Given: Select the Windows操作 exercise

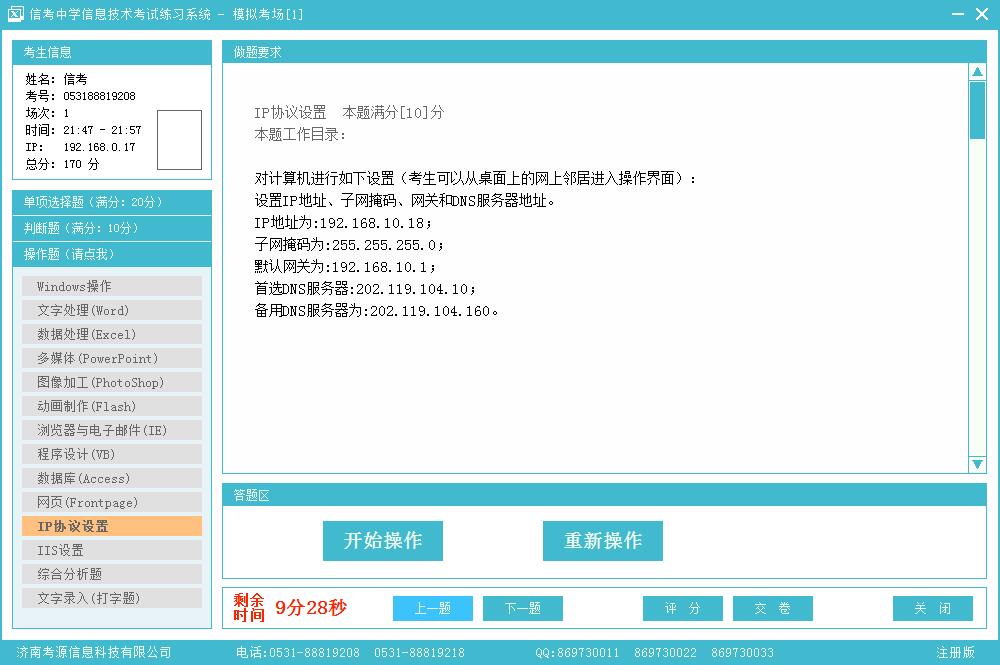Looking at the screenshot, I should [x=111, y=286].
